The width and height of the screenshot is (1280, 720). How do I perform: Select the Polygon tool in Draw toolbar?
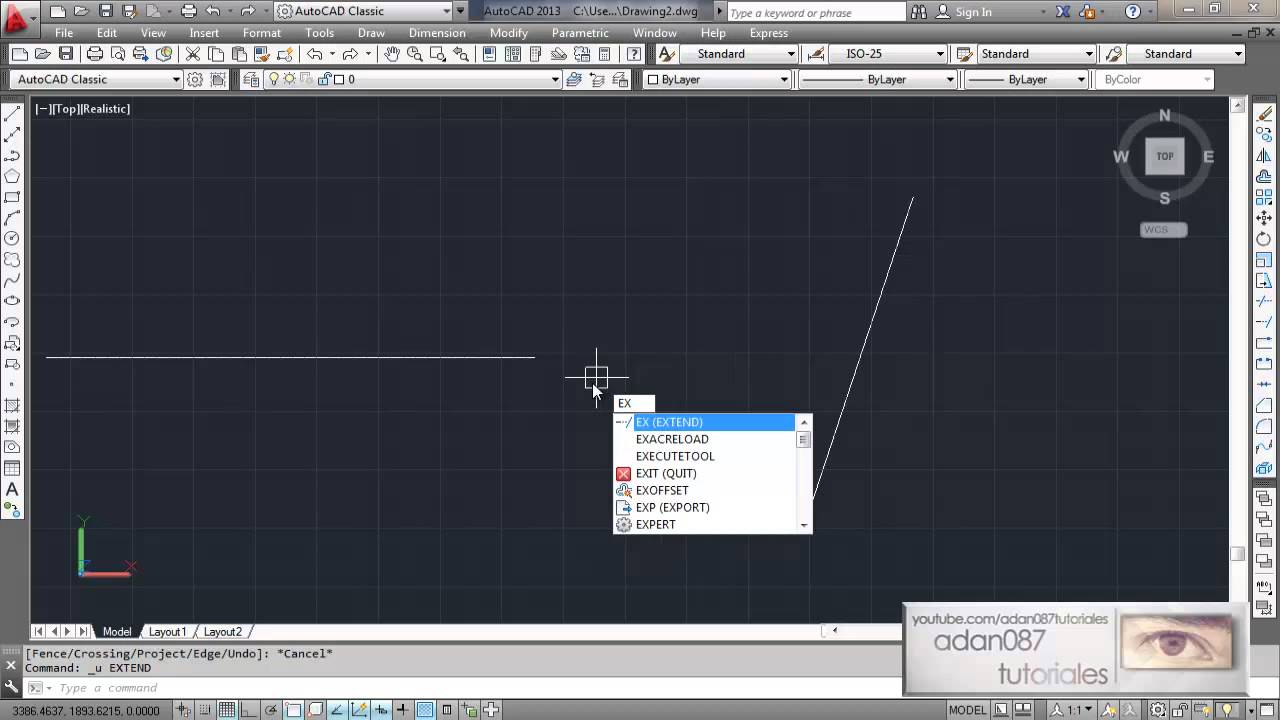(x=13, y=176)
